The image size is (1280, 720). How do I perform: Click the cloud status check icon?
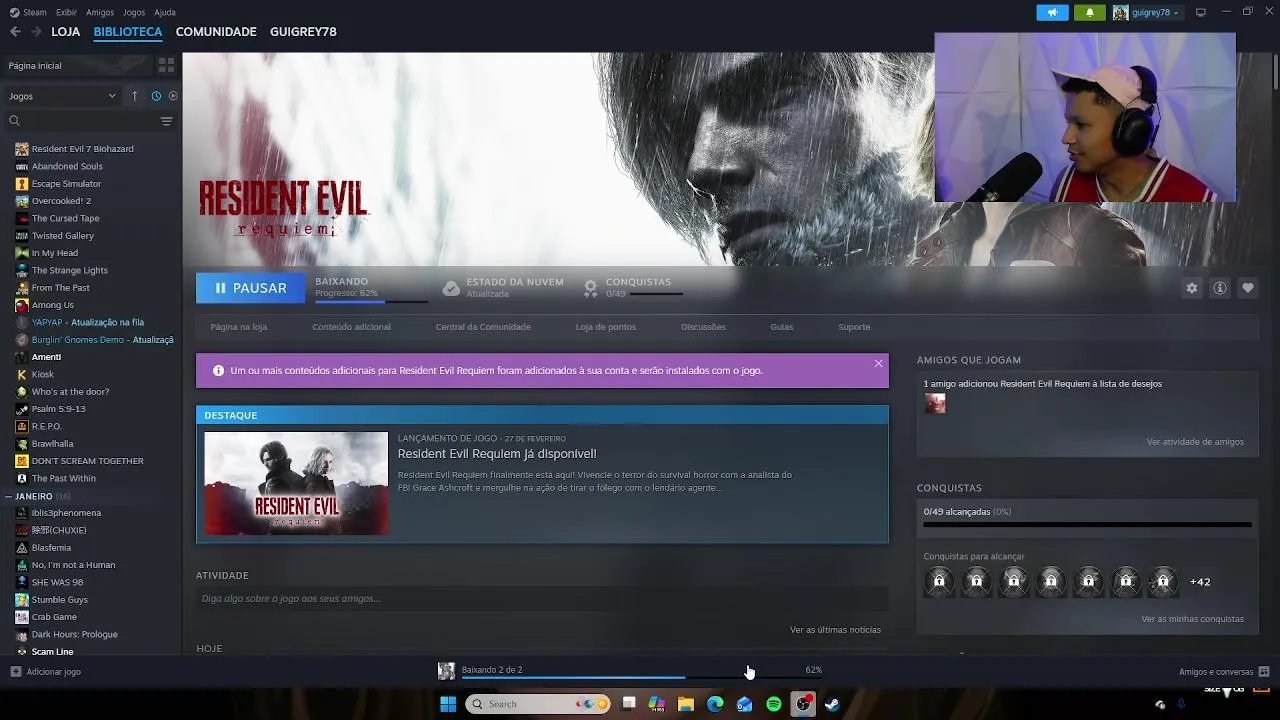[x=451, y=288]
